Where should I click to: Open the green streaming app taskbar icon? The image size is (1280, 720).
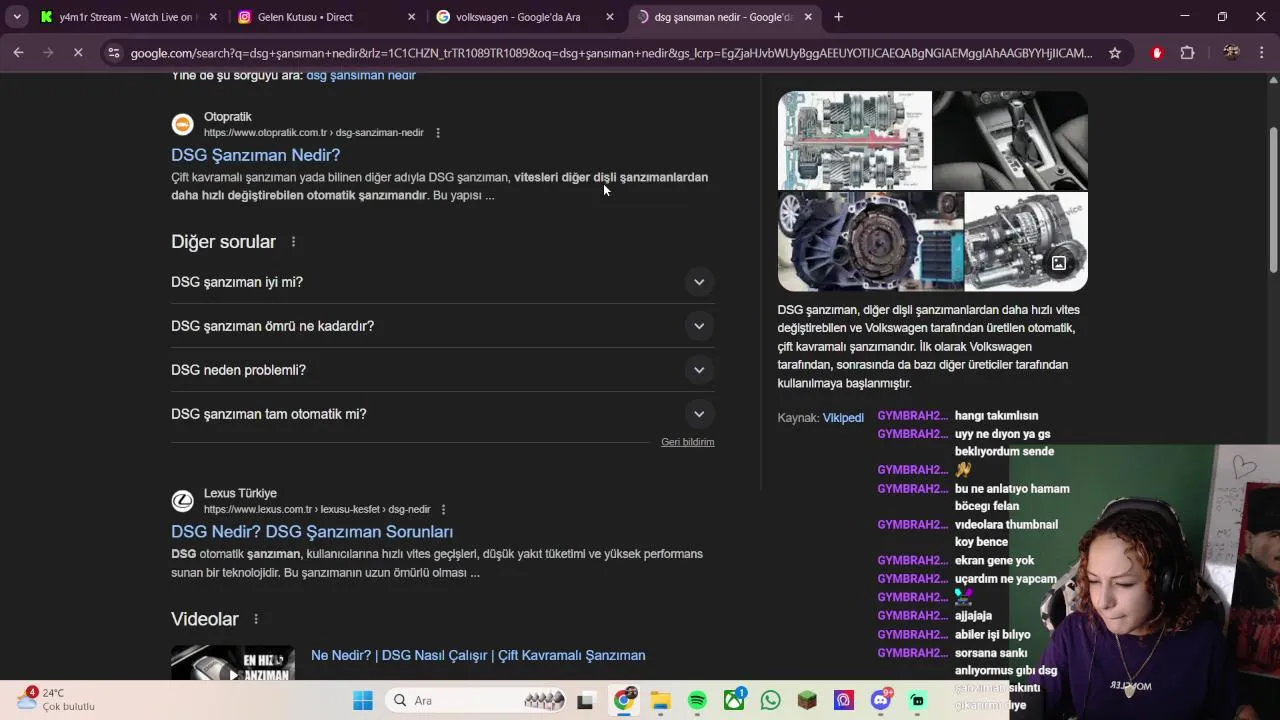[x=917, y=701]
